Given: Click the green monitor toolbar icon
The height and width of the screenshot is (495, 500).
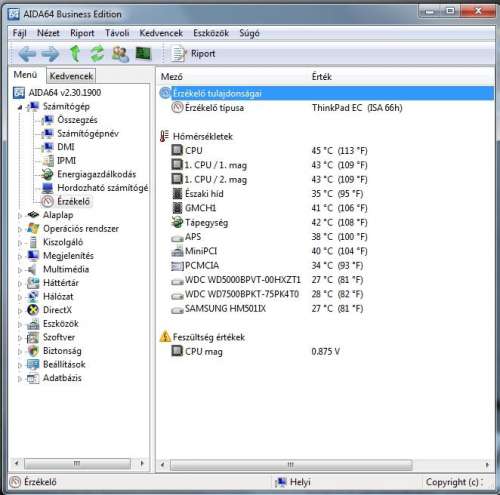Looking at the screenshot, I should tap(143, 54).
